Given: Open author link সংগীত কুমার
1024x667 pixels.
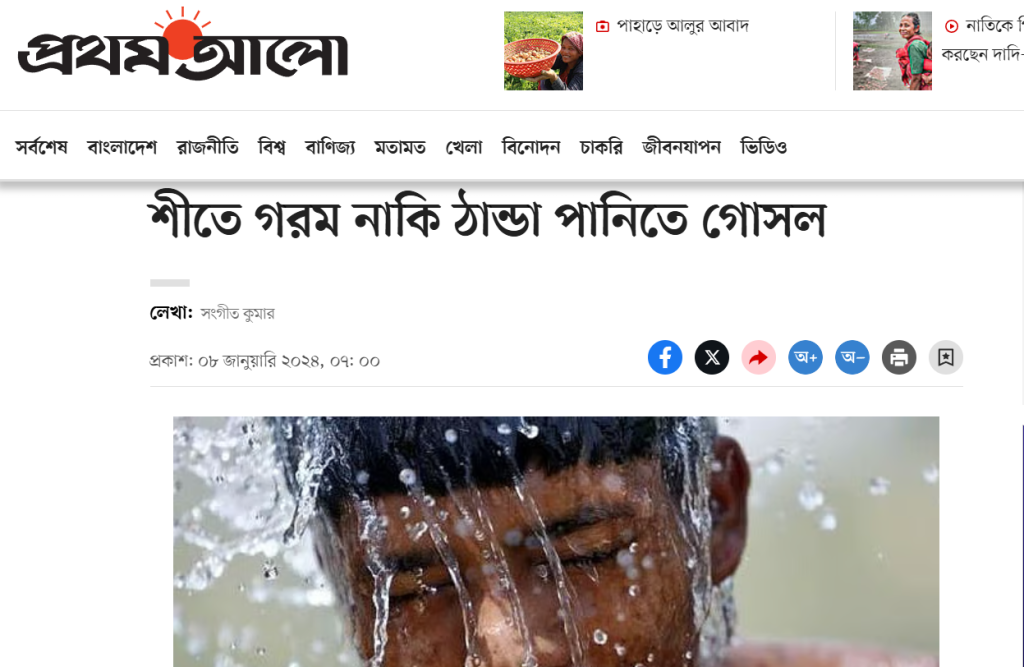Looking at the screenshot, I should coord(238,314).
